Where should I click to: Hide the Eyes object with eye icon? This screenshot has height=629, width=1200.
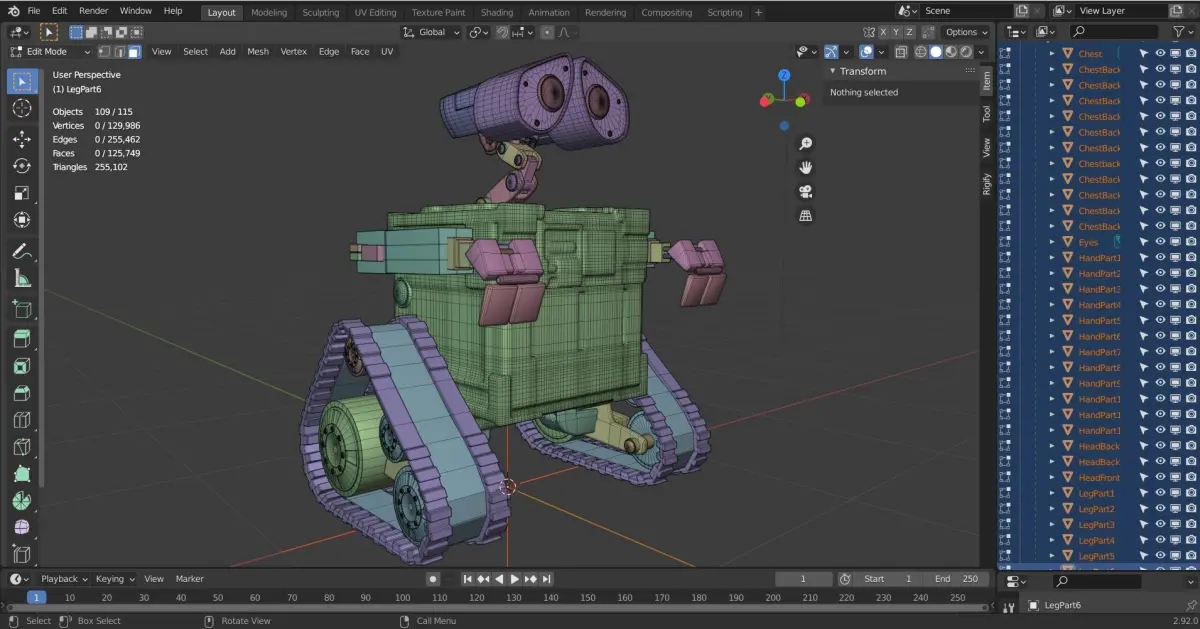(1160, 242)
